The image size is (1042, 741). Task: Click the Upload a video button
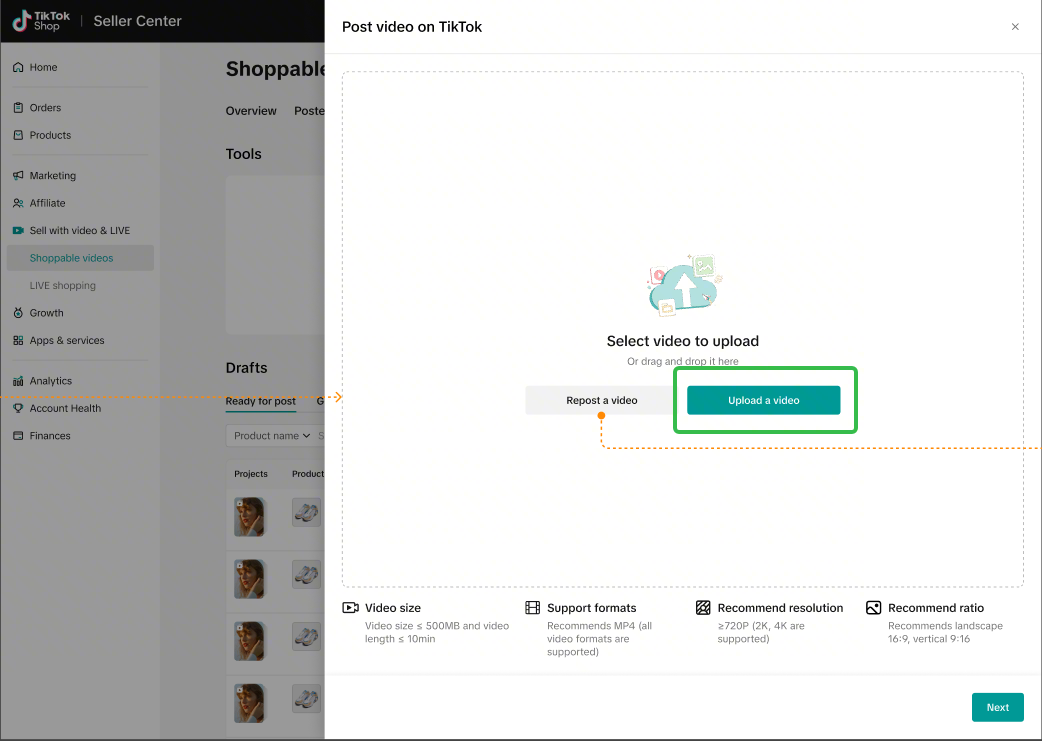763,401
